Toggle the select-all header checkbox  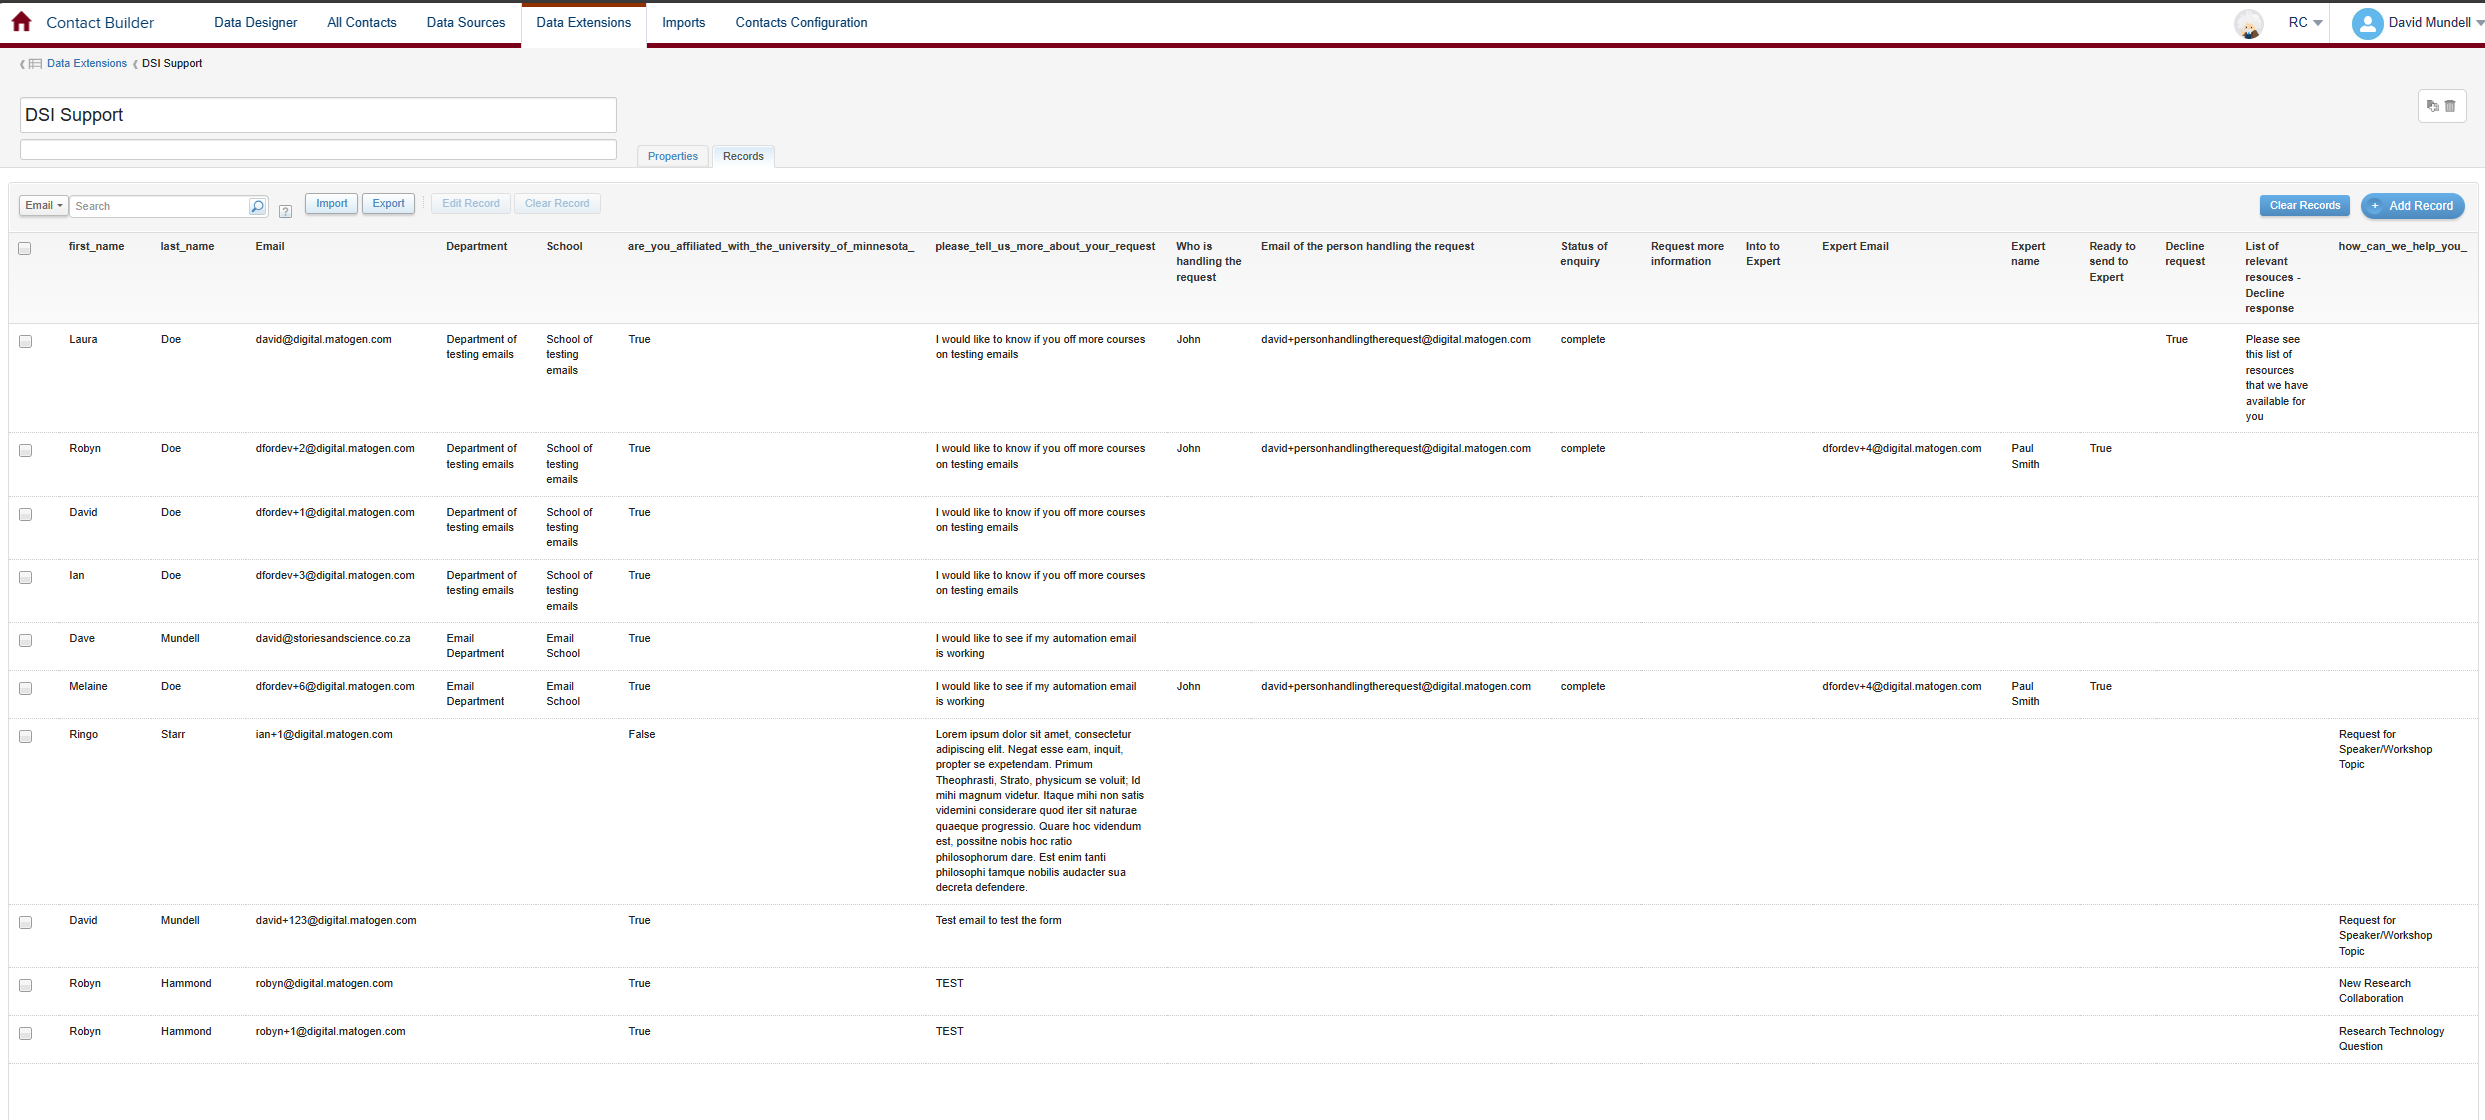point(25,248)
